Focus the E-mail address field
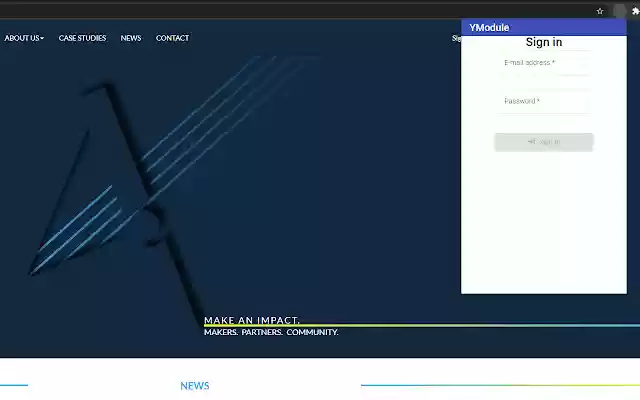640x400 pixels. [x=544, y=63]
